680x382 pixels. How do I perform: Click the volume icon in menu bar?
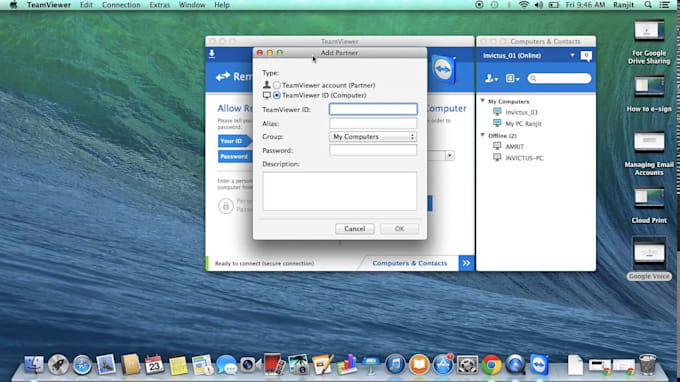(x=539, y=5)
